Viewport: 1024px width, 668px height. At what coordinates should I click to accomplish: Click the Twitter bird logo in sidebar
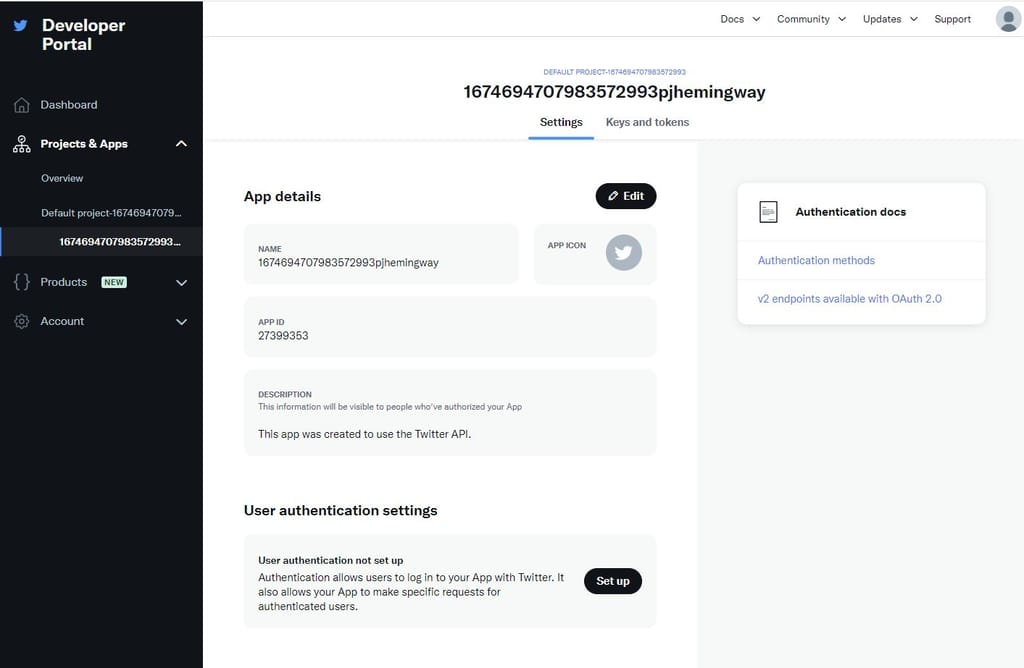(20, 25)
